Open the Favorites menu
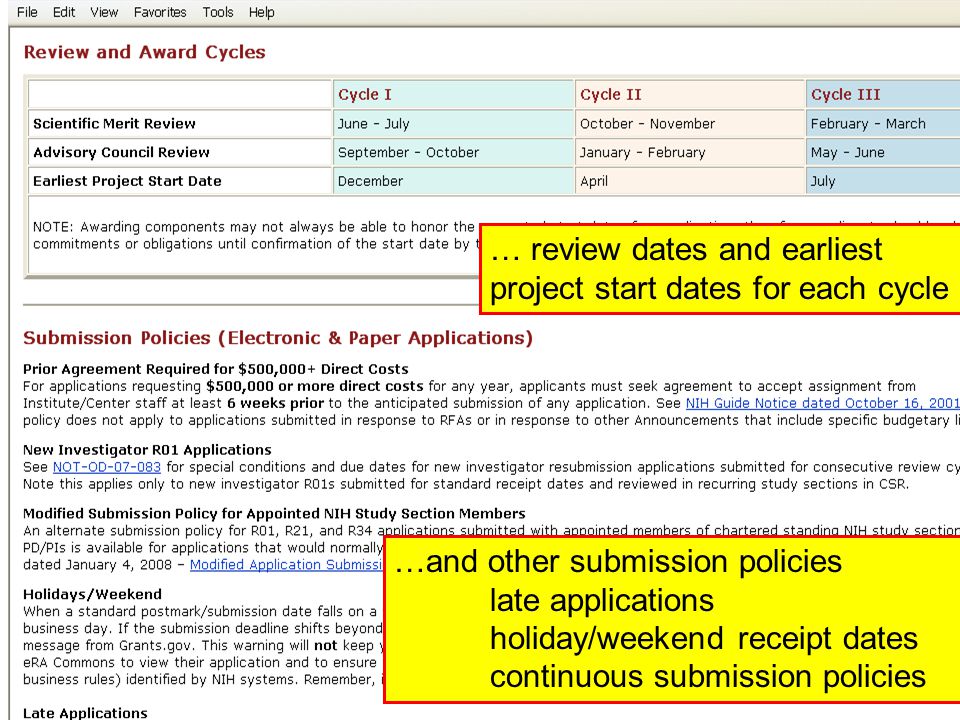The height and width of the screenshot is (720, 960). [160, 12]
